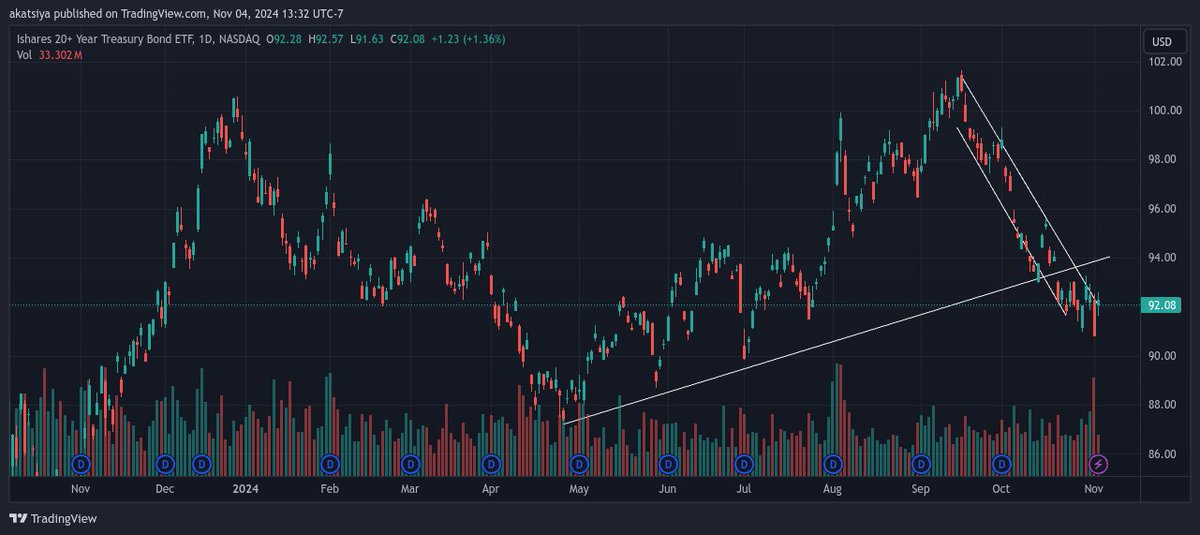Click the high value H92.57

325,39
